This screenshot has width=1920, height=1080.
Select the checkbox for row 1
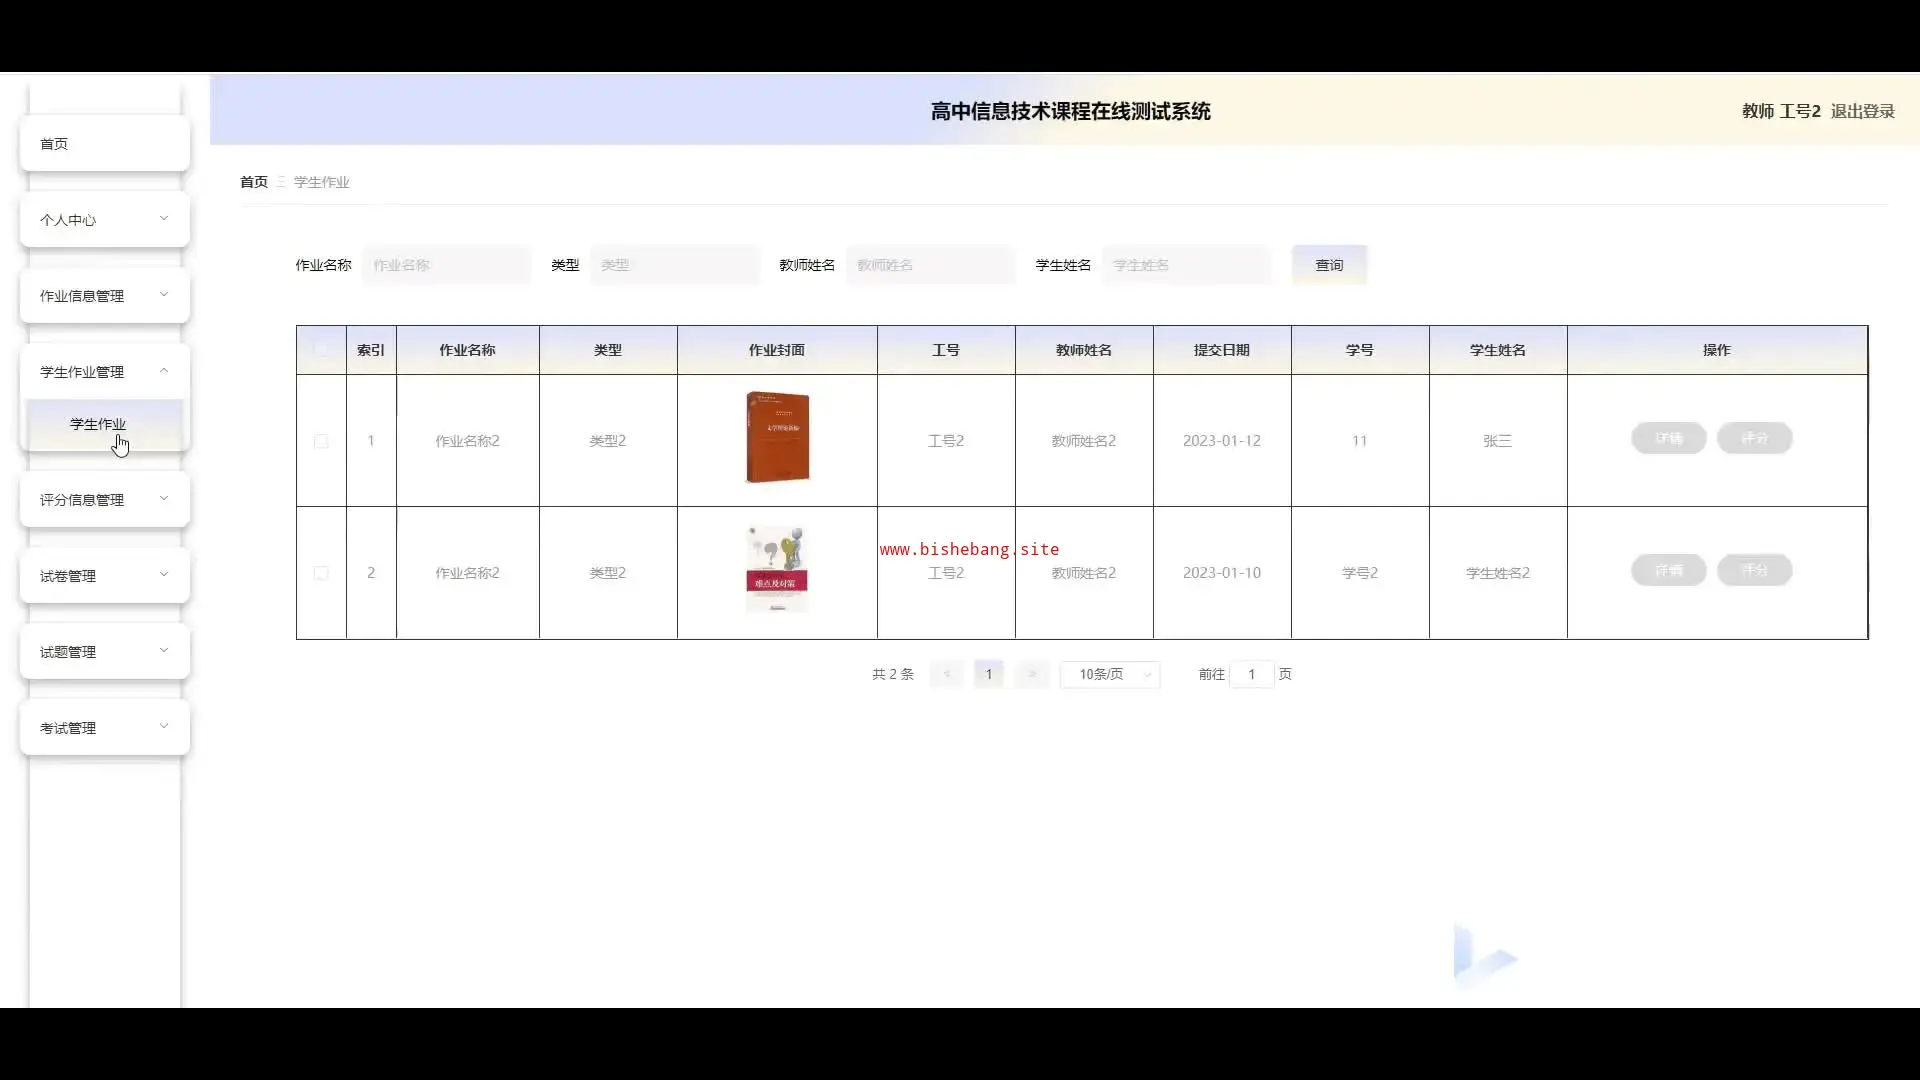point(321,441)
